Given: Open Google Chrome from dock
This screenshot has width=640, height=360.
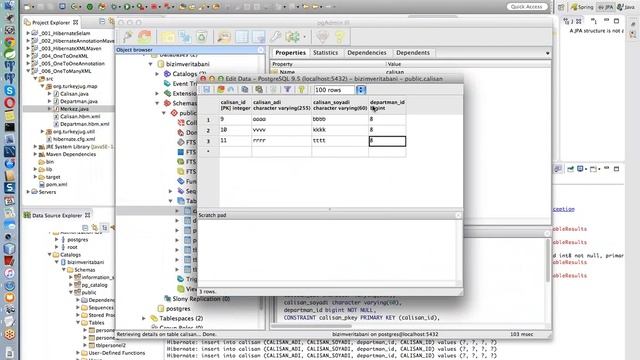Looking at the screenshot, I should click(x=9, y=42).
